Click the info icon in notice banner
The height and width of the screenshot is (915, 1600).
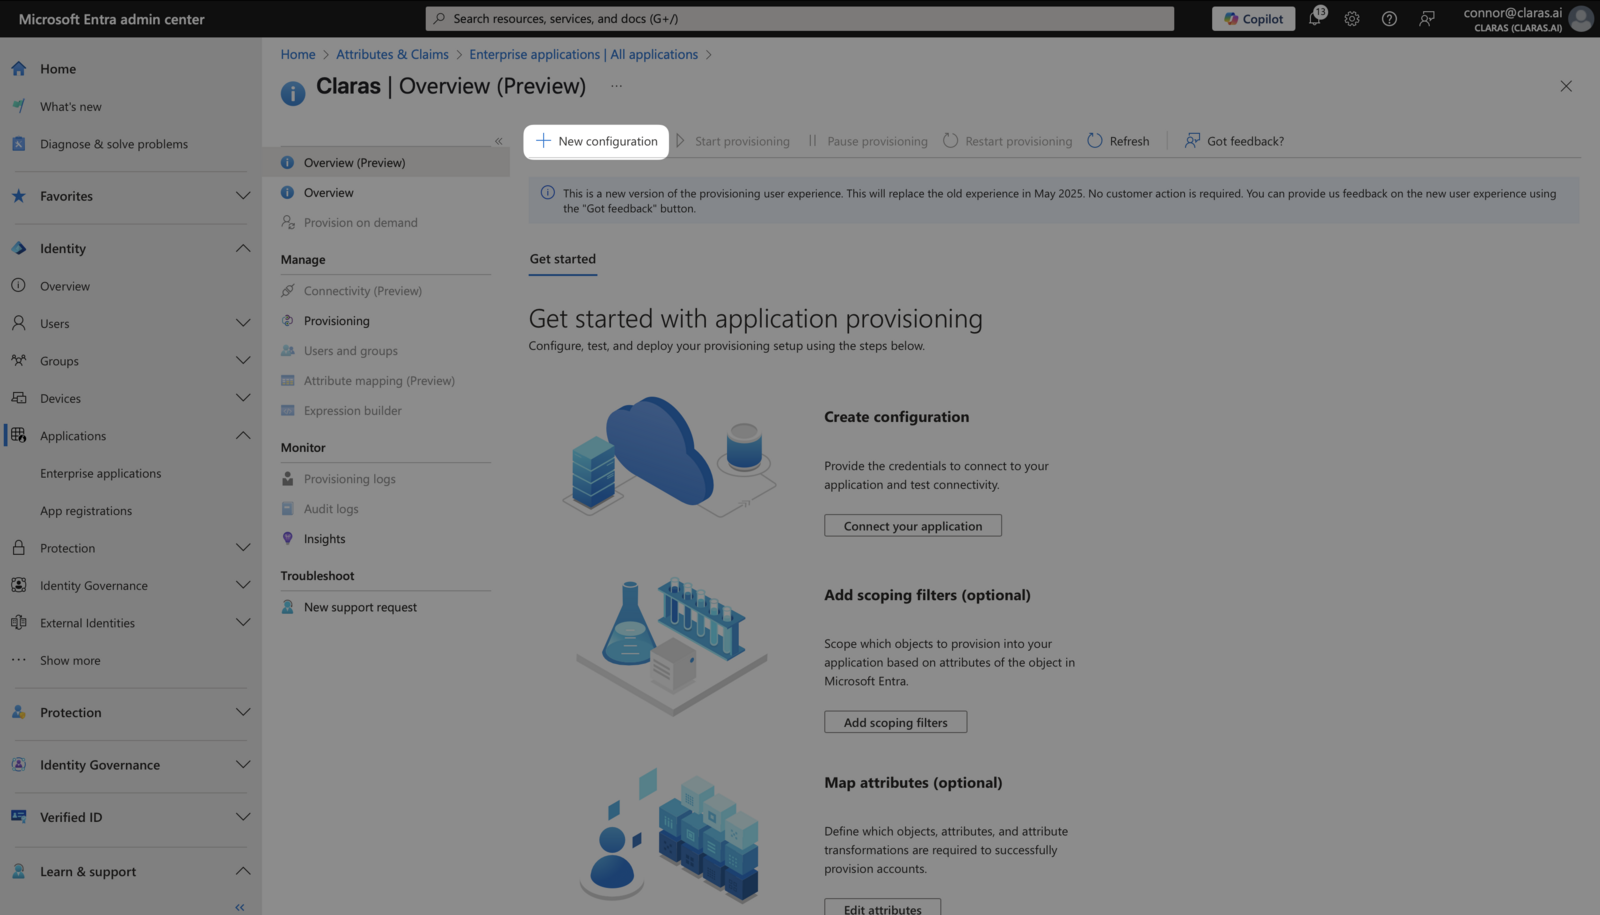point(548,193)
